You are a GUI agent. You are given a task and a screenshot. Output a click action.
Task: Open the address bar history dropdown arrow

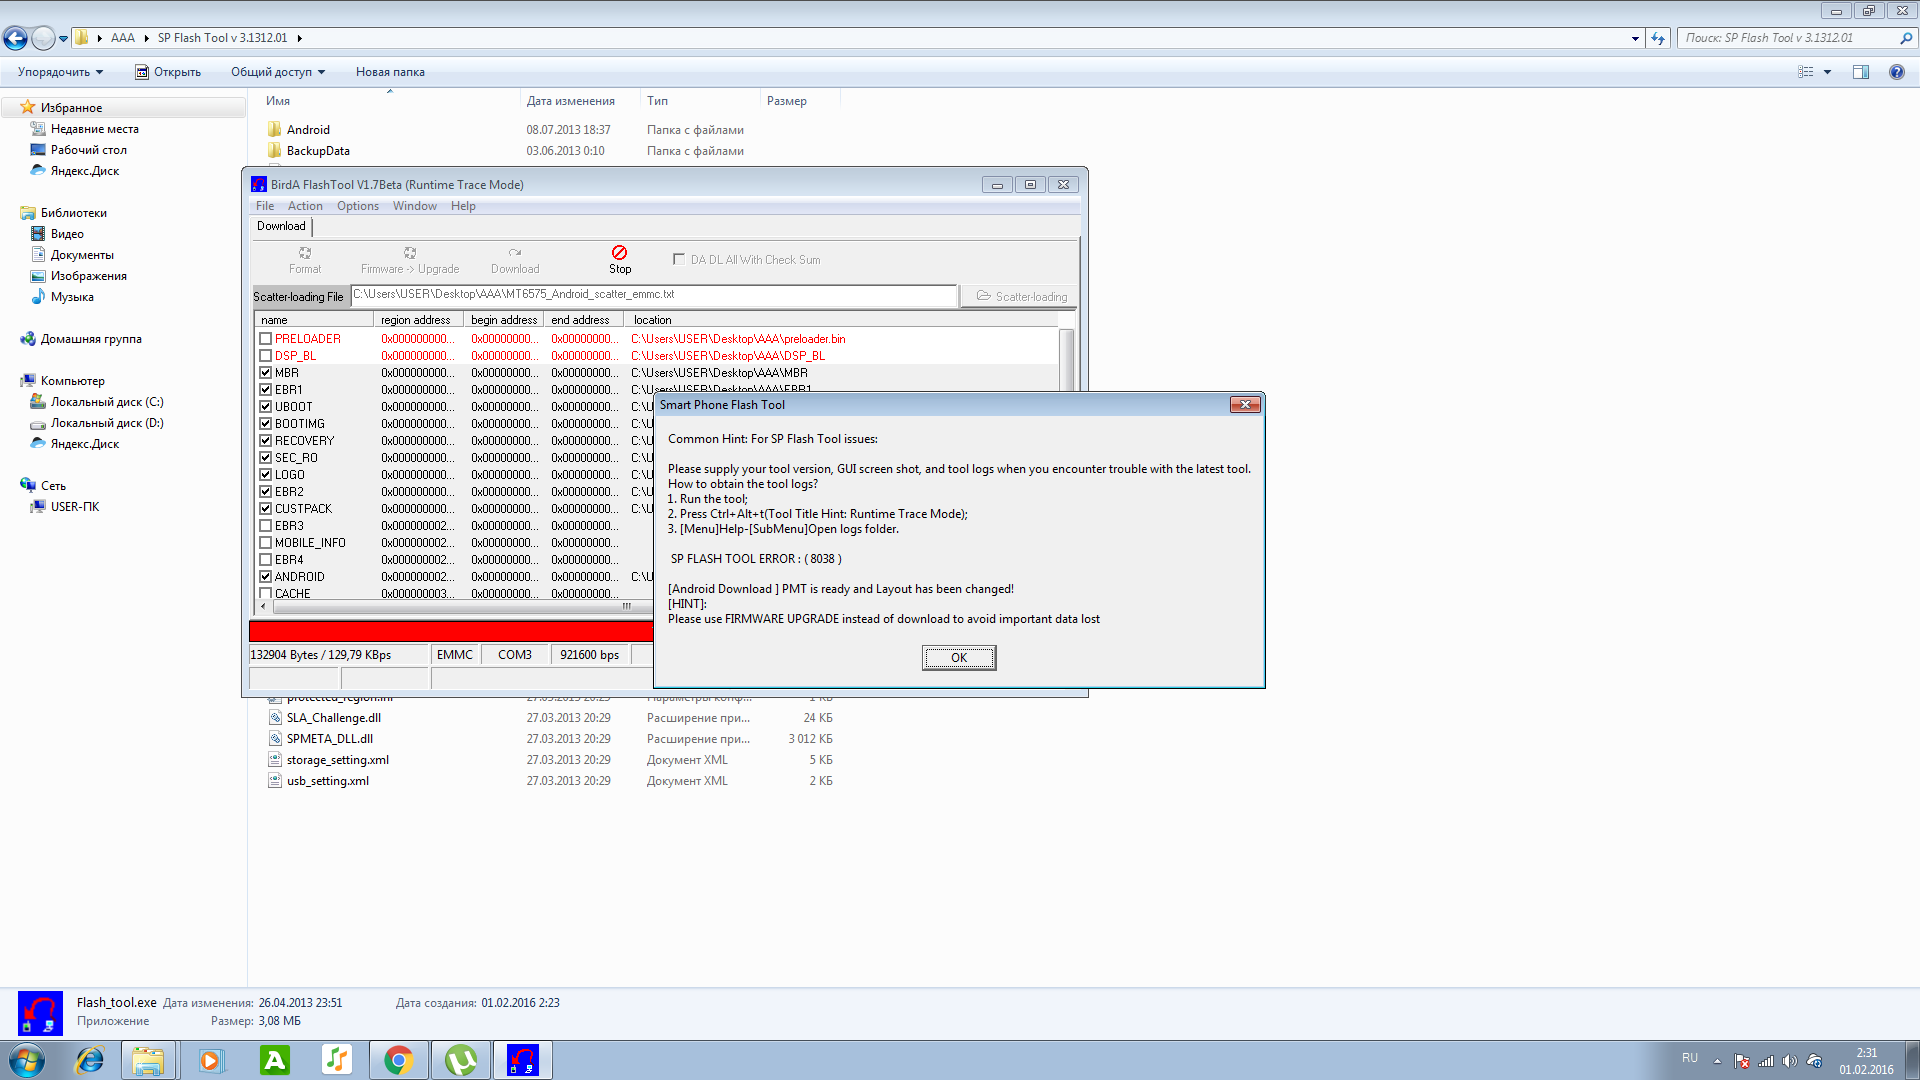point(1635,38)
